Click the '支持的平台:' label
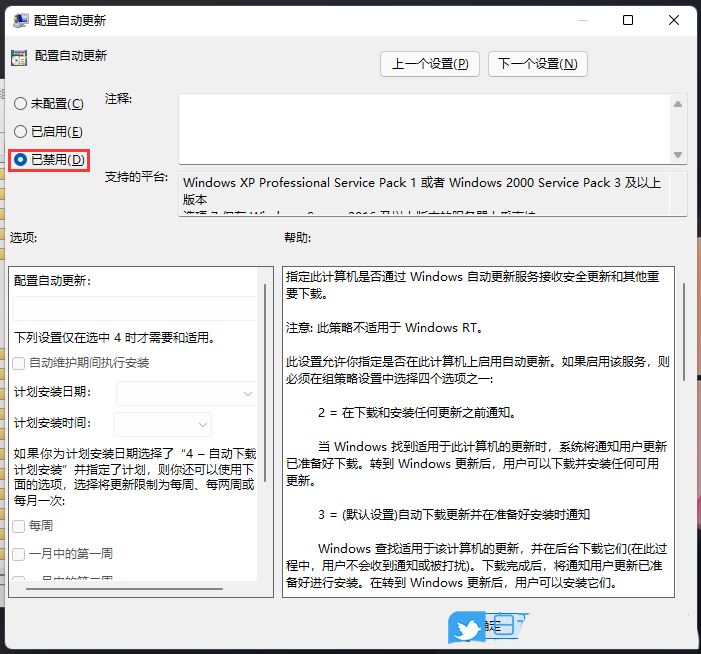 pyautogui.click(x=136, y=177)
